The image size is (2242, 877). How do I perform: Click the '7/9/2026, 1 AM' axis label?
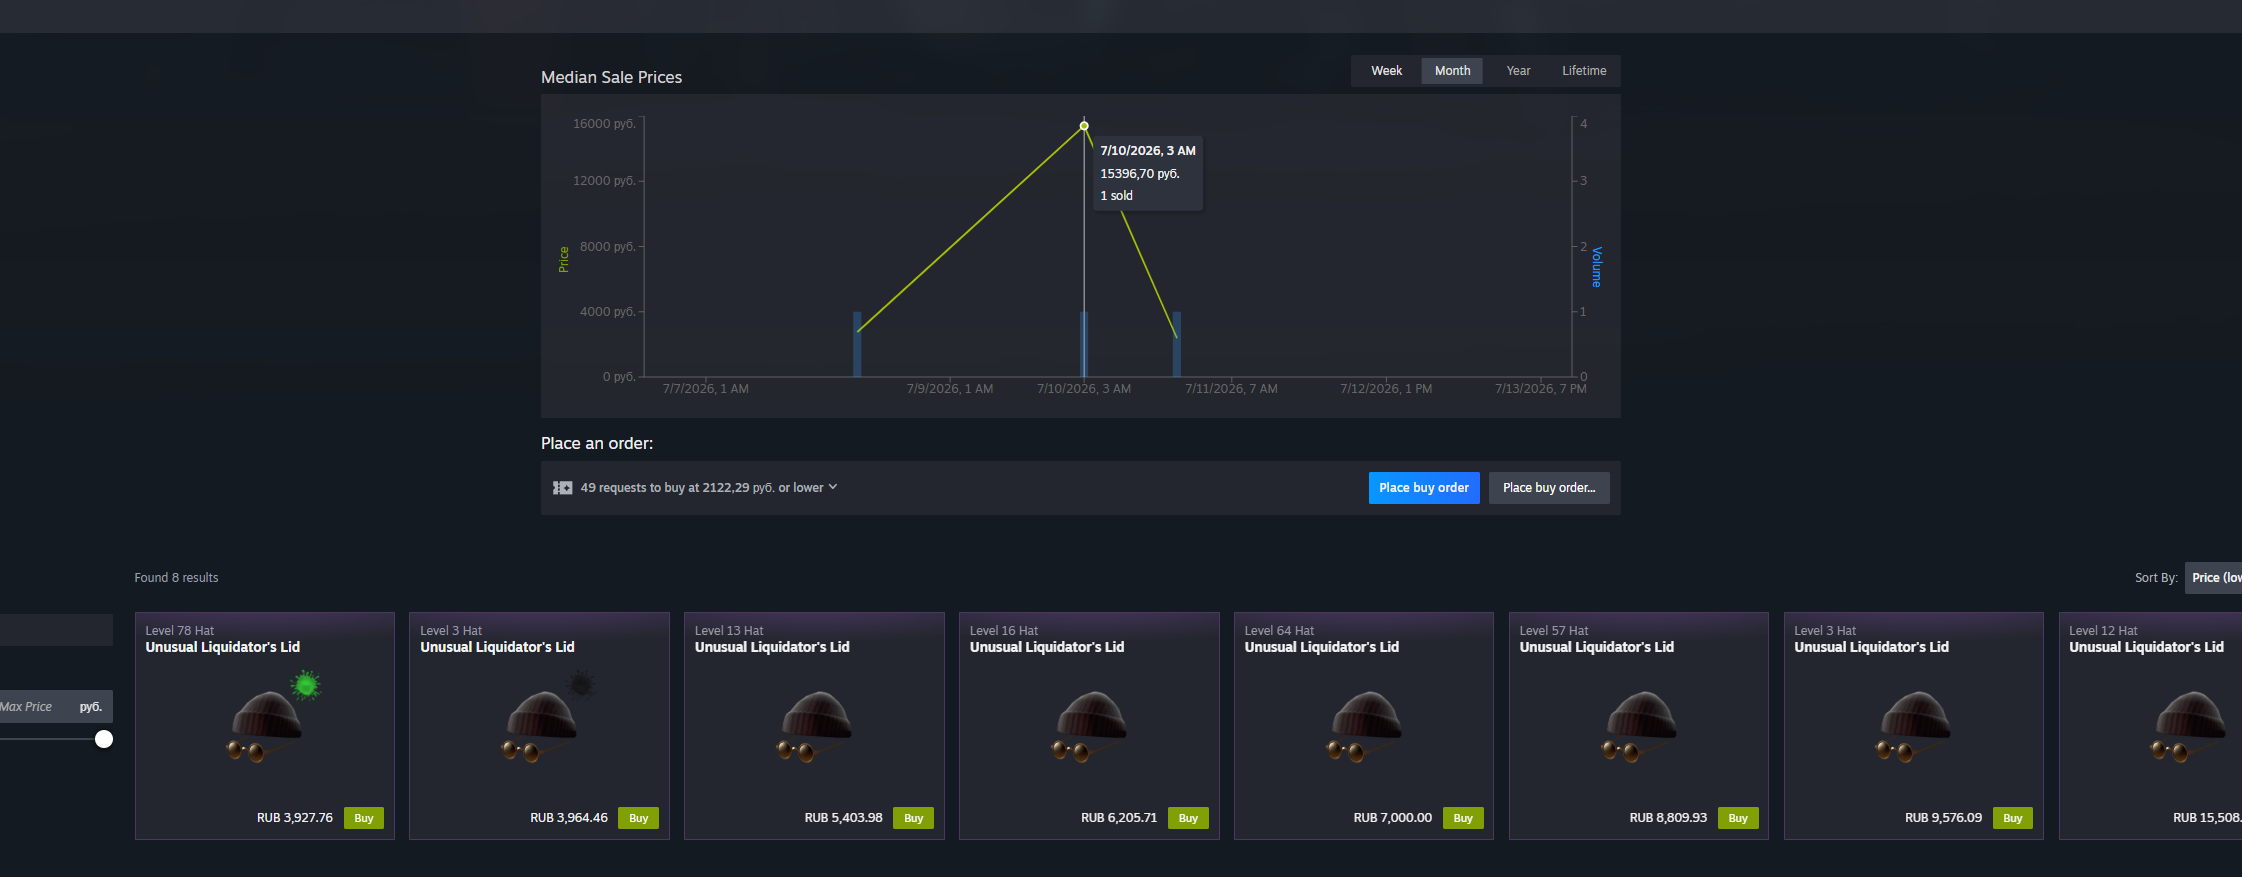click(950, 389)
